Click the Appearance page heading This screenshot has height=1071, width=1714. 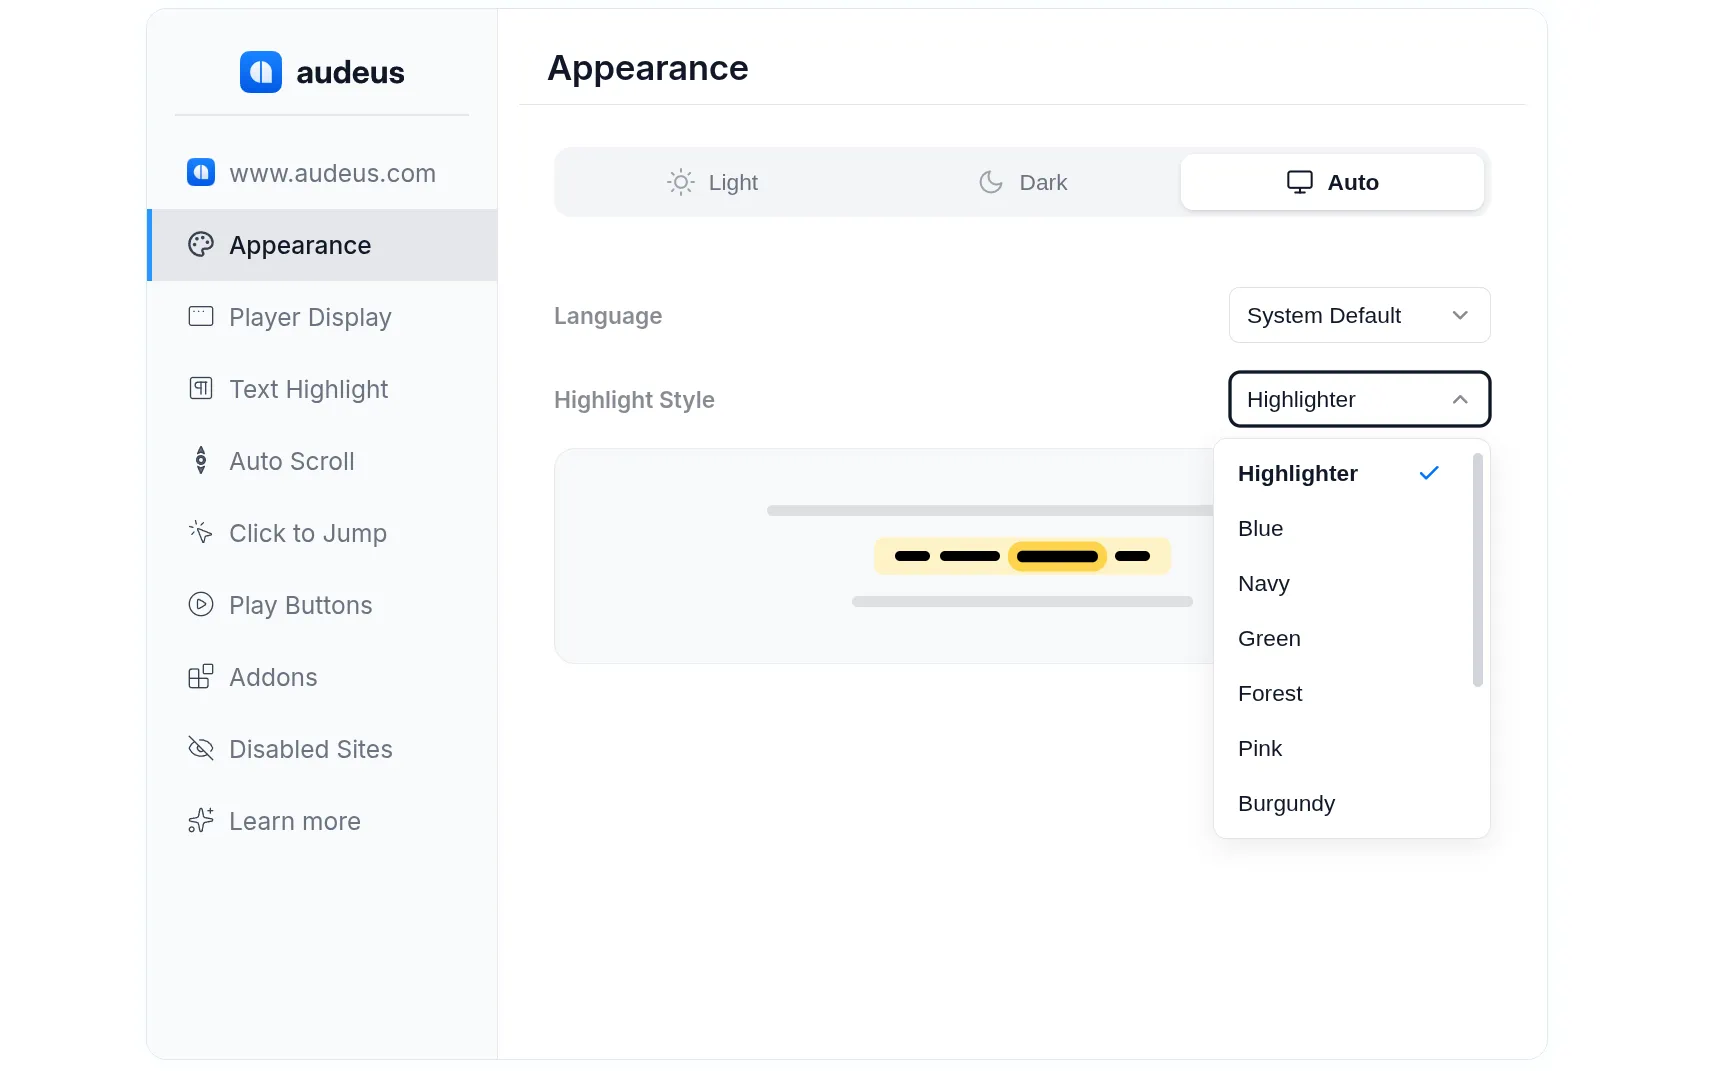pos(648,68)
